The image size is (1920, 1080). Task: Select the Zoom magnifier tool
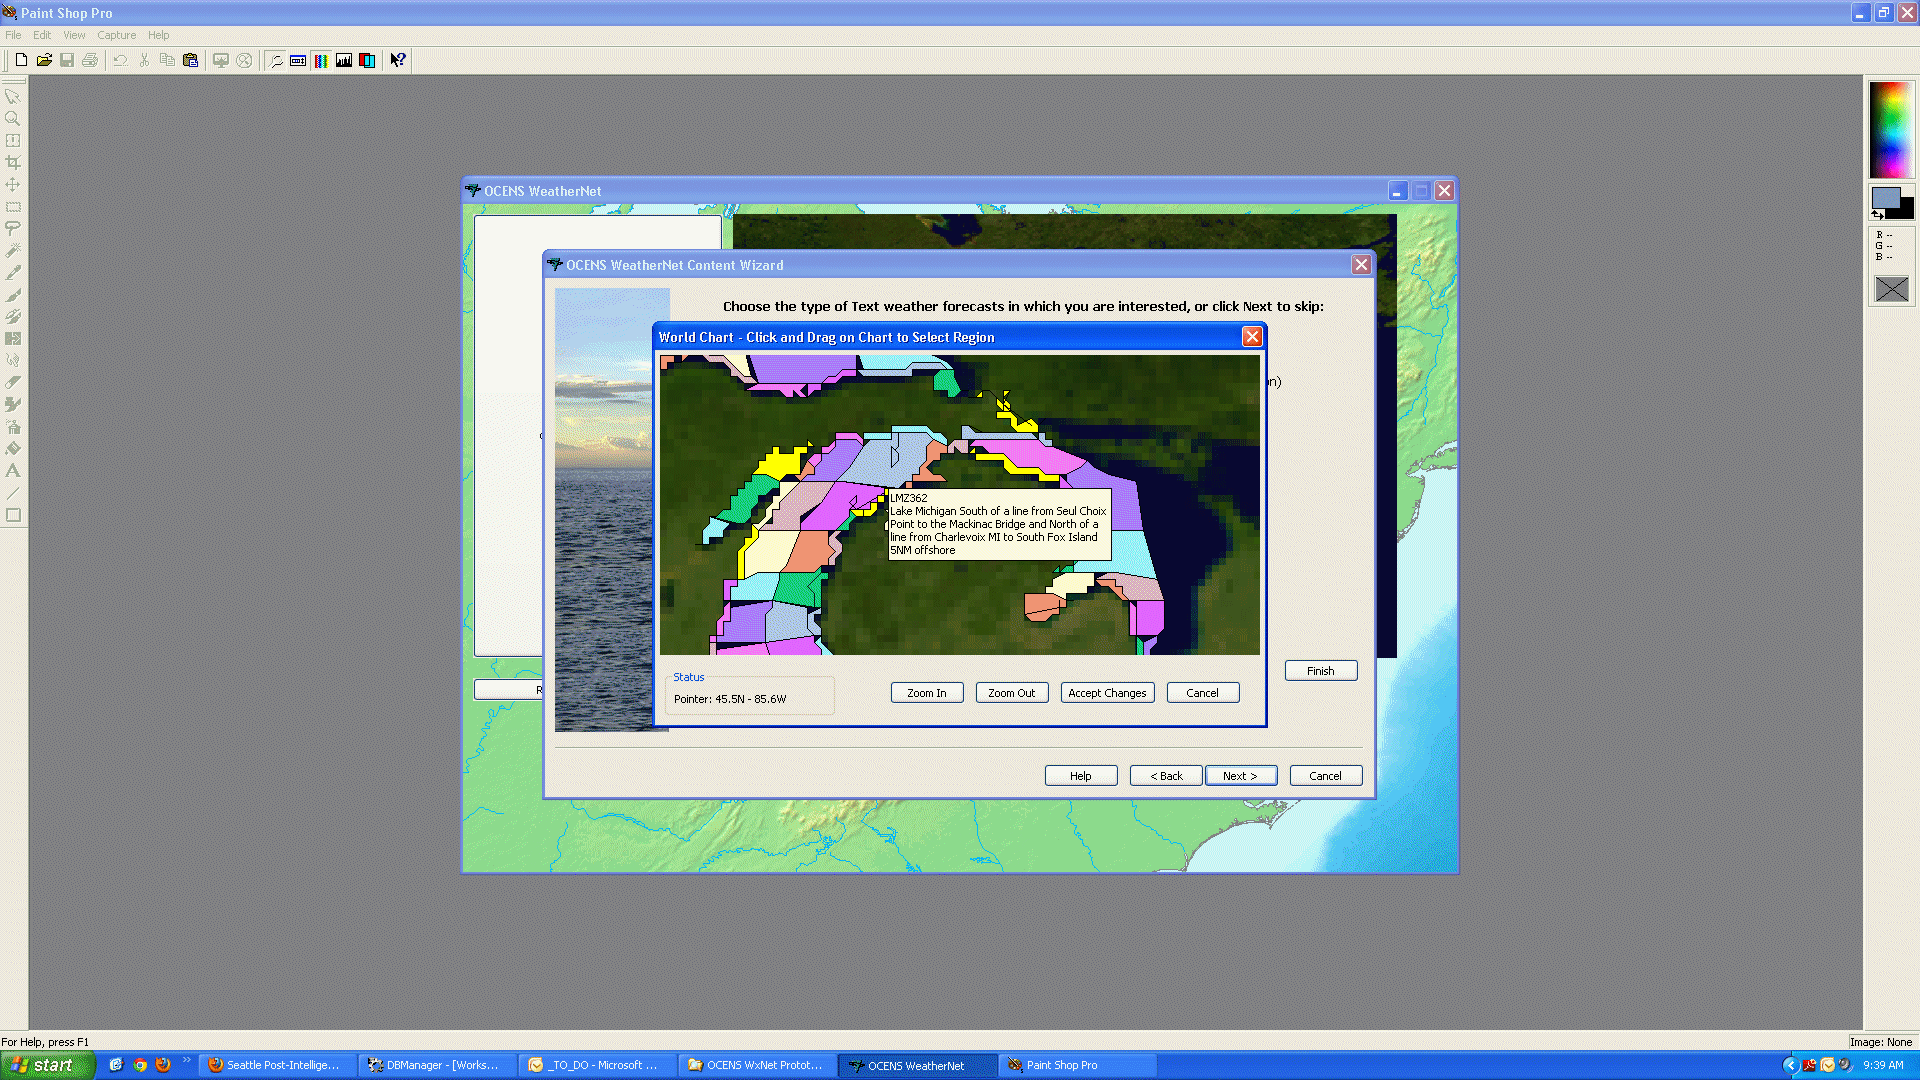coord(13,118)
